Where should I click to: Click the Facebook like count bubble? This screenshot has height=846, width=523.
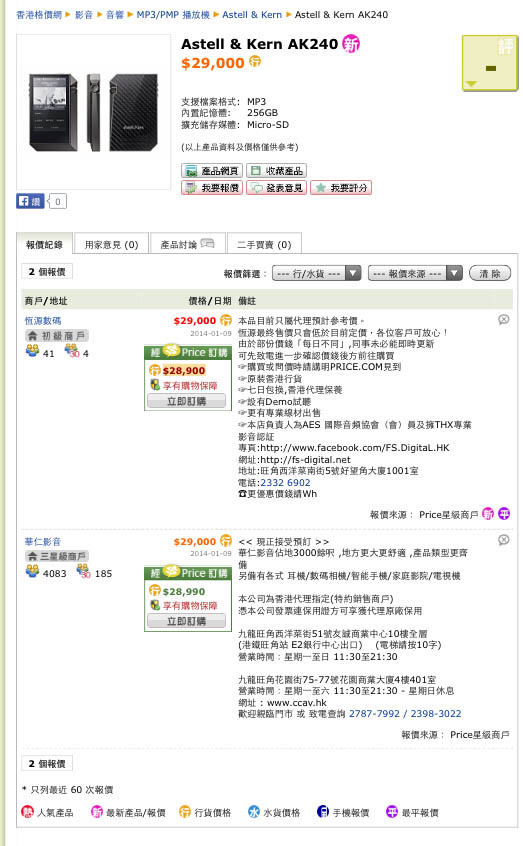57,201
